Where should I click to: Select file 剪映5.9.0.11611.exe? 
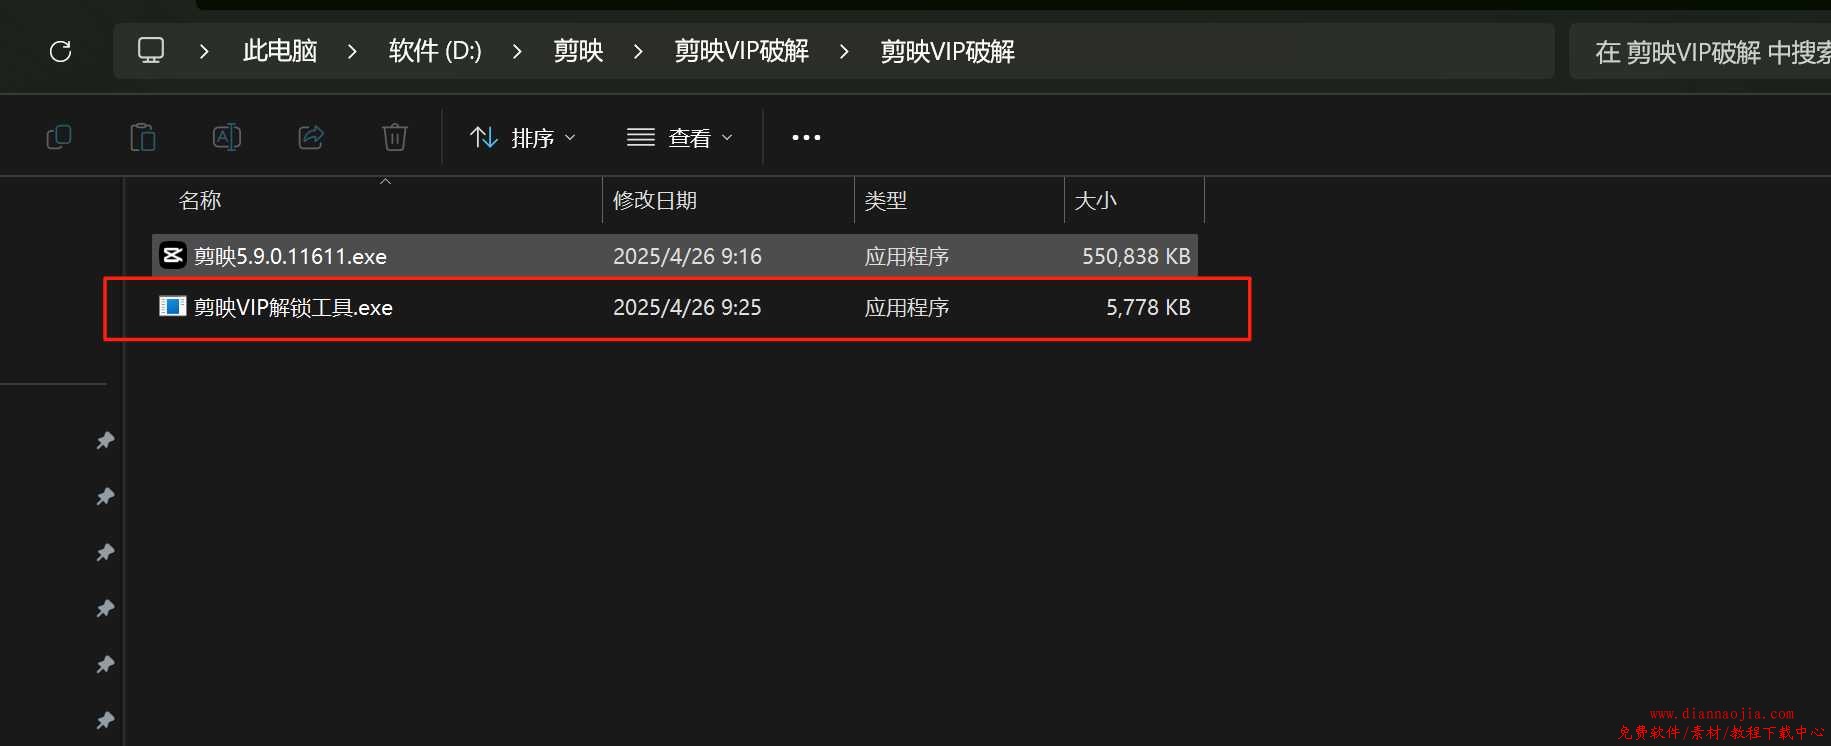tap(675, 256)
